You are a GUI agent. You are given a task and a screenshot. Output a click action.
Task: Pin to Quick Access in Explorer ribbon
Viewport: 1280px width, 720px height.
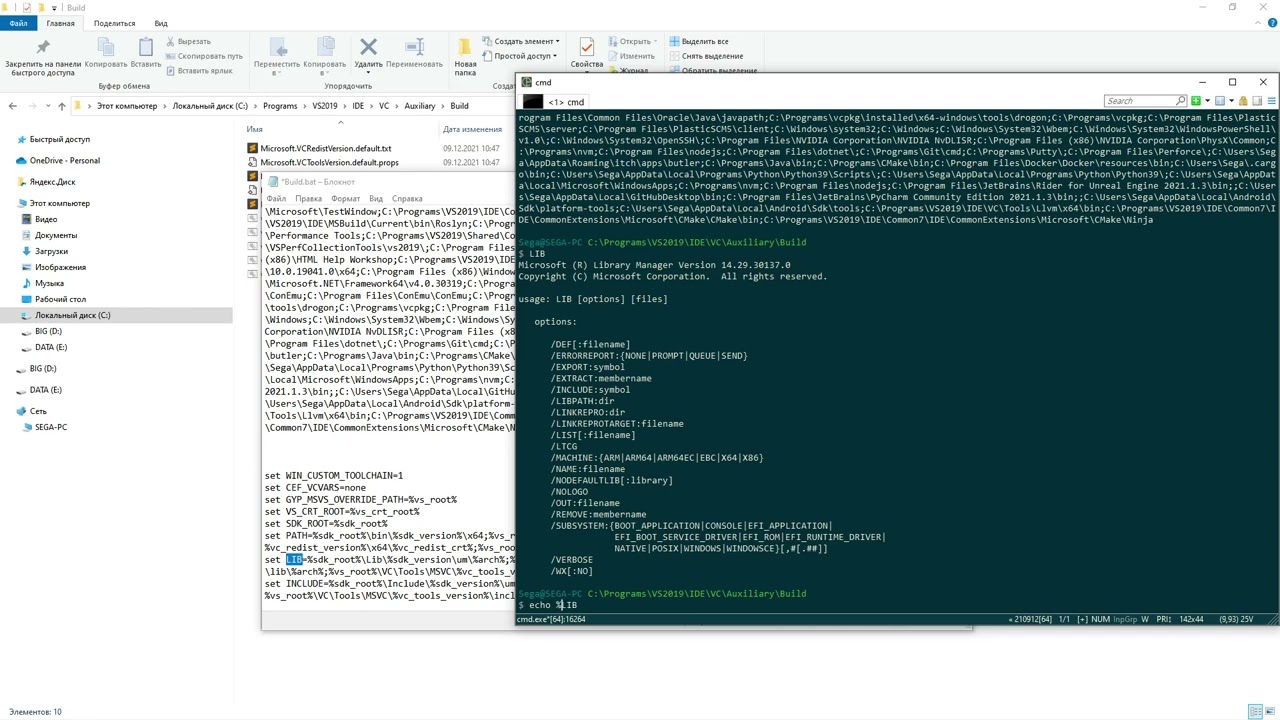(x=42, y=57)
